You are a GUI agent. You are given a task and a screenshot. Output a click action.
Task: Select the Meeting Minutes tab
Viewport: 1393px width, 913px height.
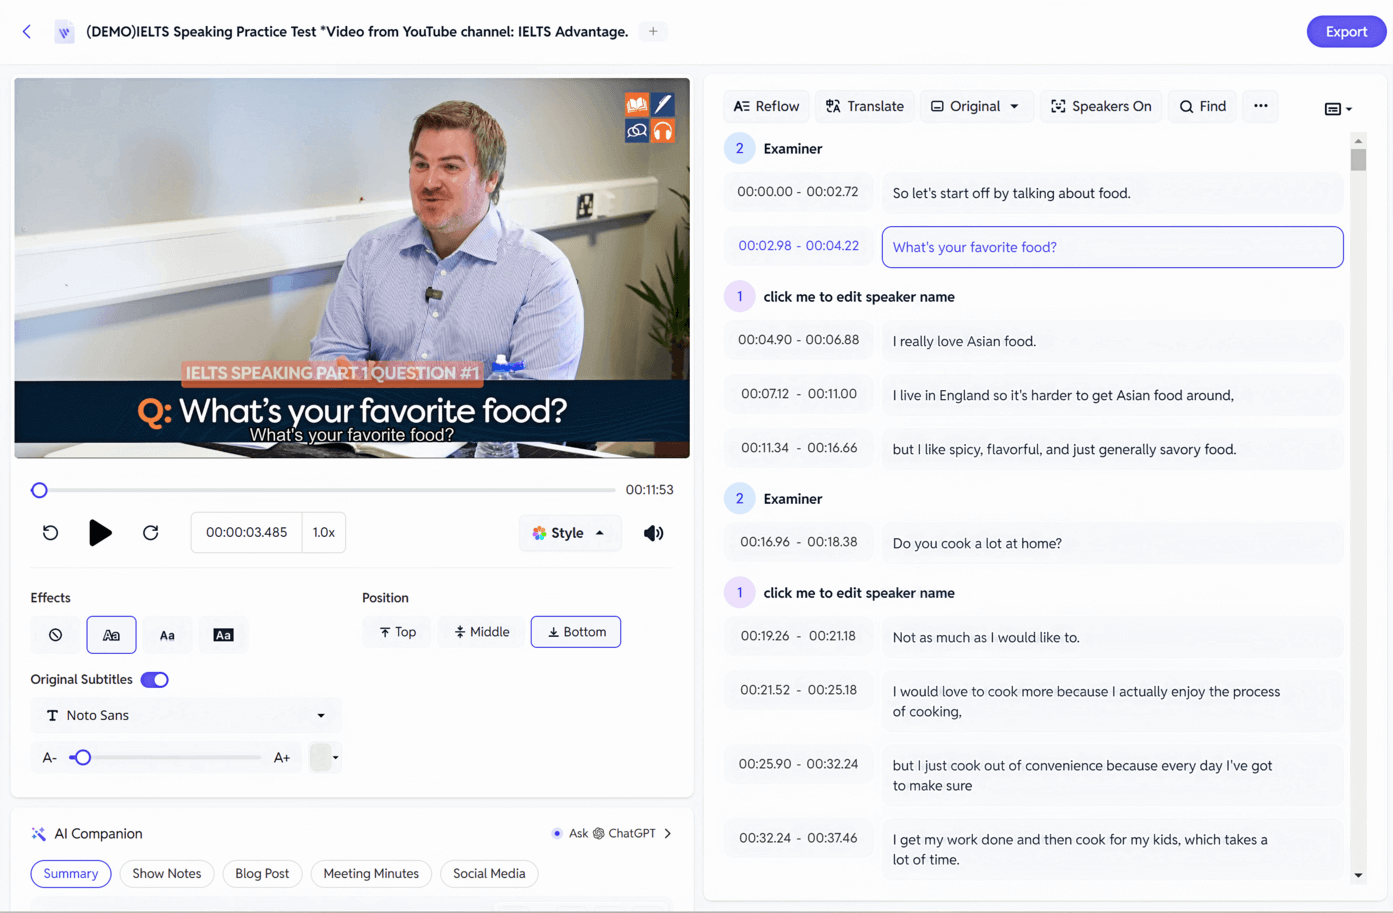(x=371, y=874)
